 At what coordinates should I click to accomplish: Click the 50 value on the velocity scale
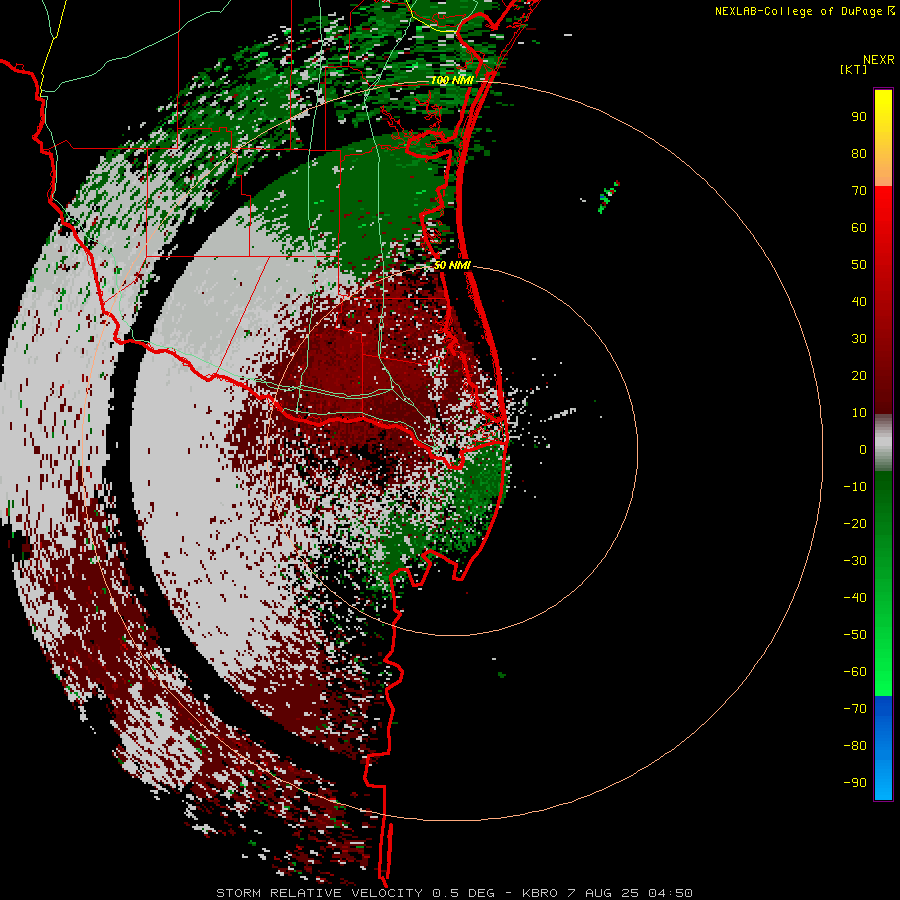click(859, 265)
